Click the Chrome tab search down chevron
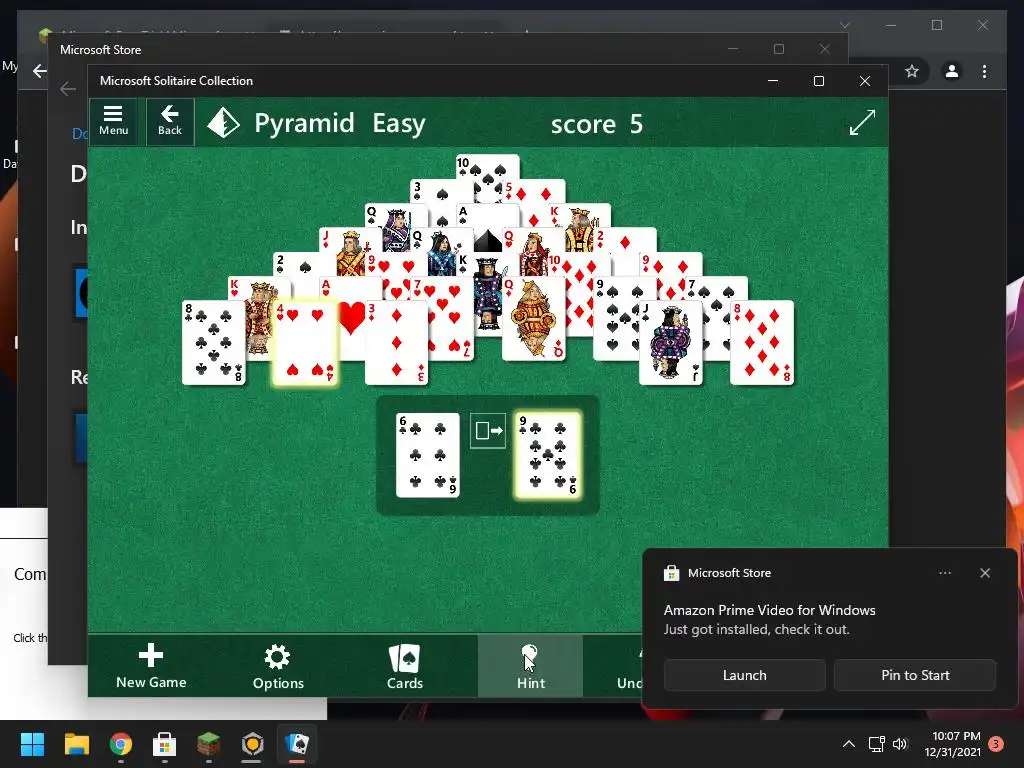The height and width of the screenshot is (768, 1024). [x=844, y=25]
